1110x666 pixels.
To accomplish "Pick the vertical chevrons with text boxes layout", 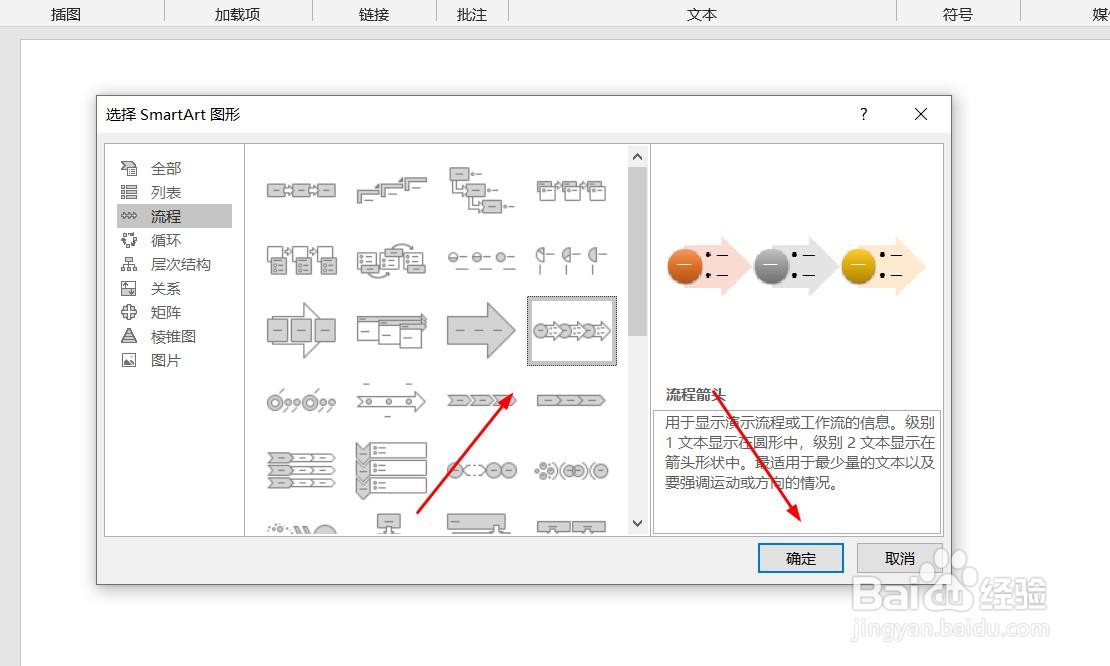I will pos(391,470).
